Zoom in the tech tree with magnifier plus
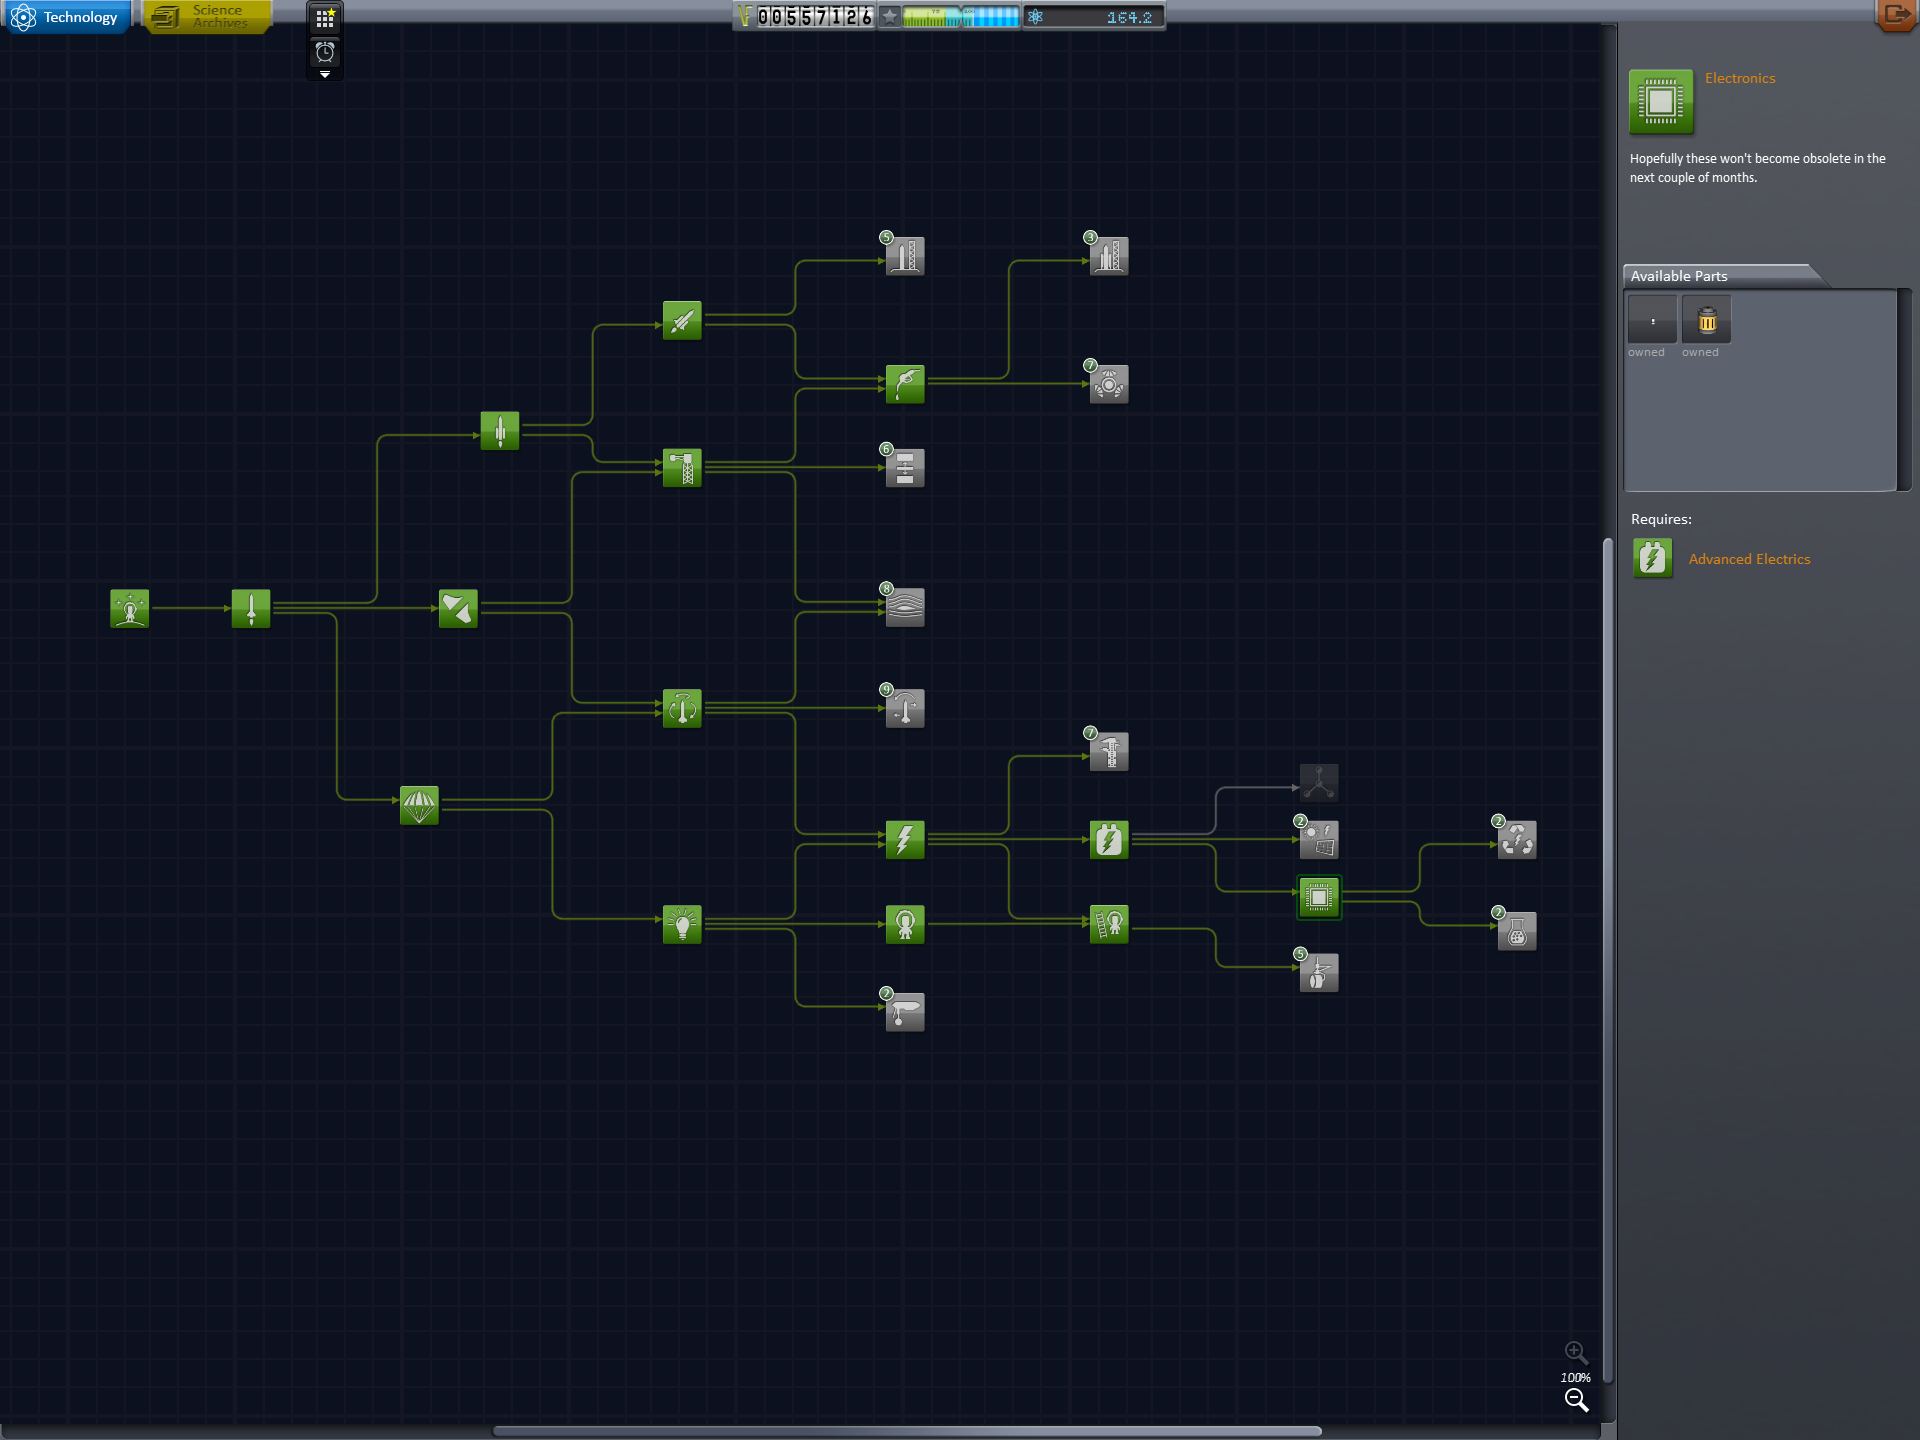 [x=1576, y=1353]
